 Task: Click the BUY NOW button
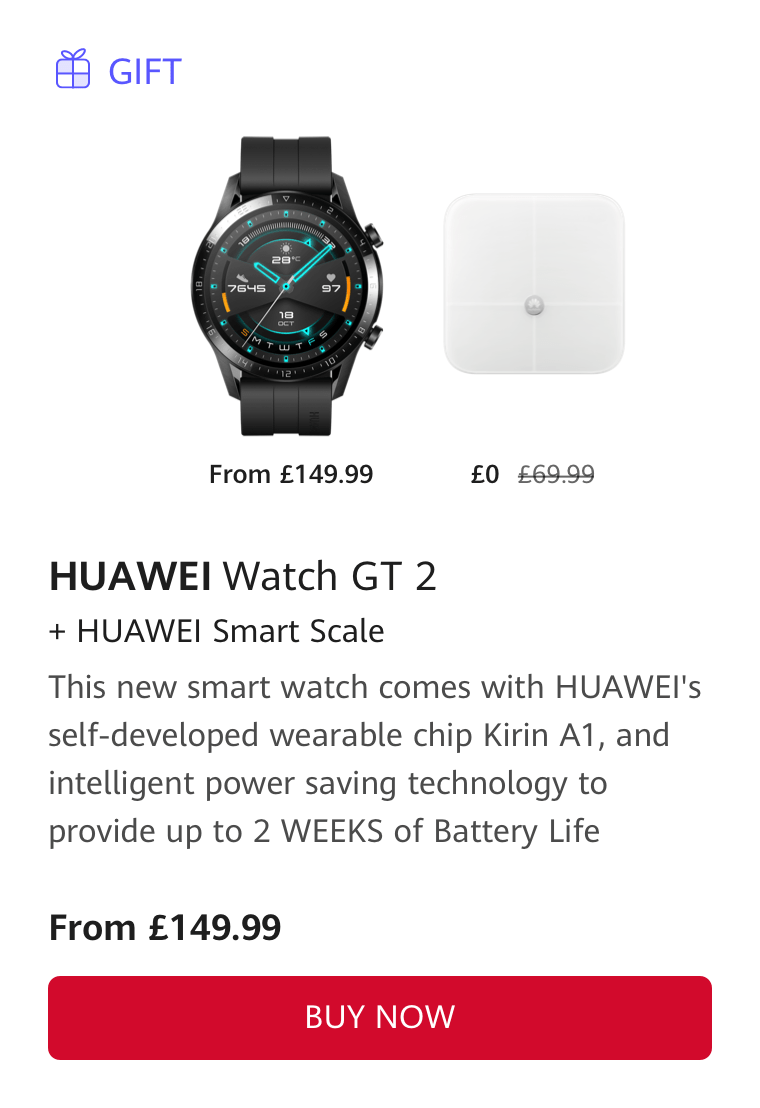(380, 1018)
